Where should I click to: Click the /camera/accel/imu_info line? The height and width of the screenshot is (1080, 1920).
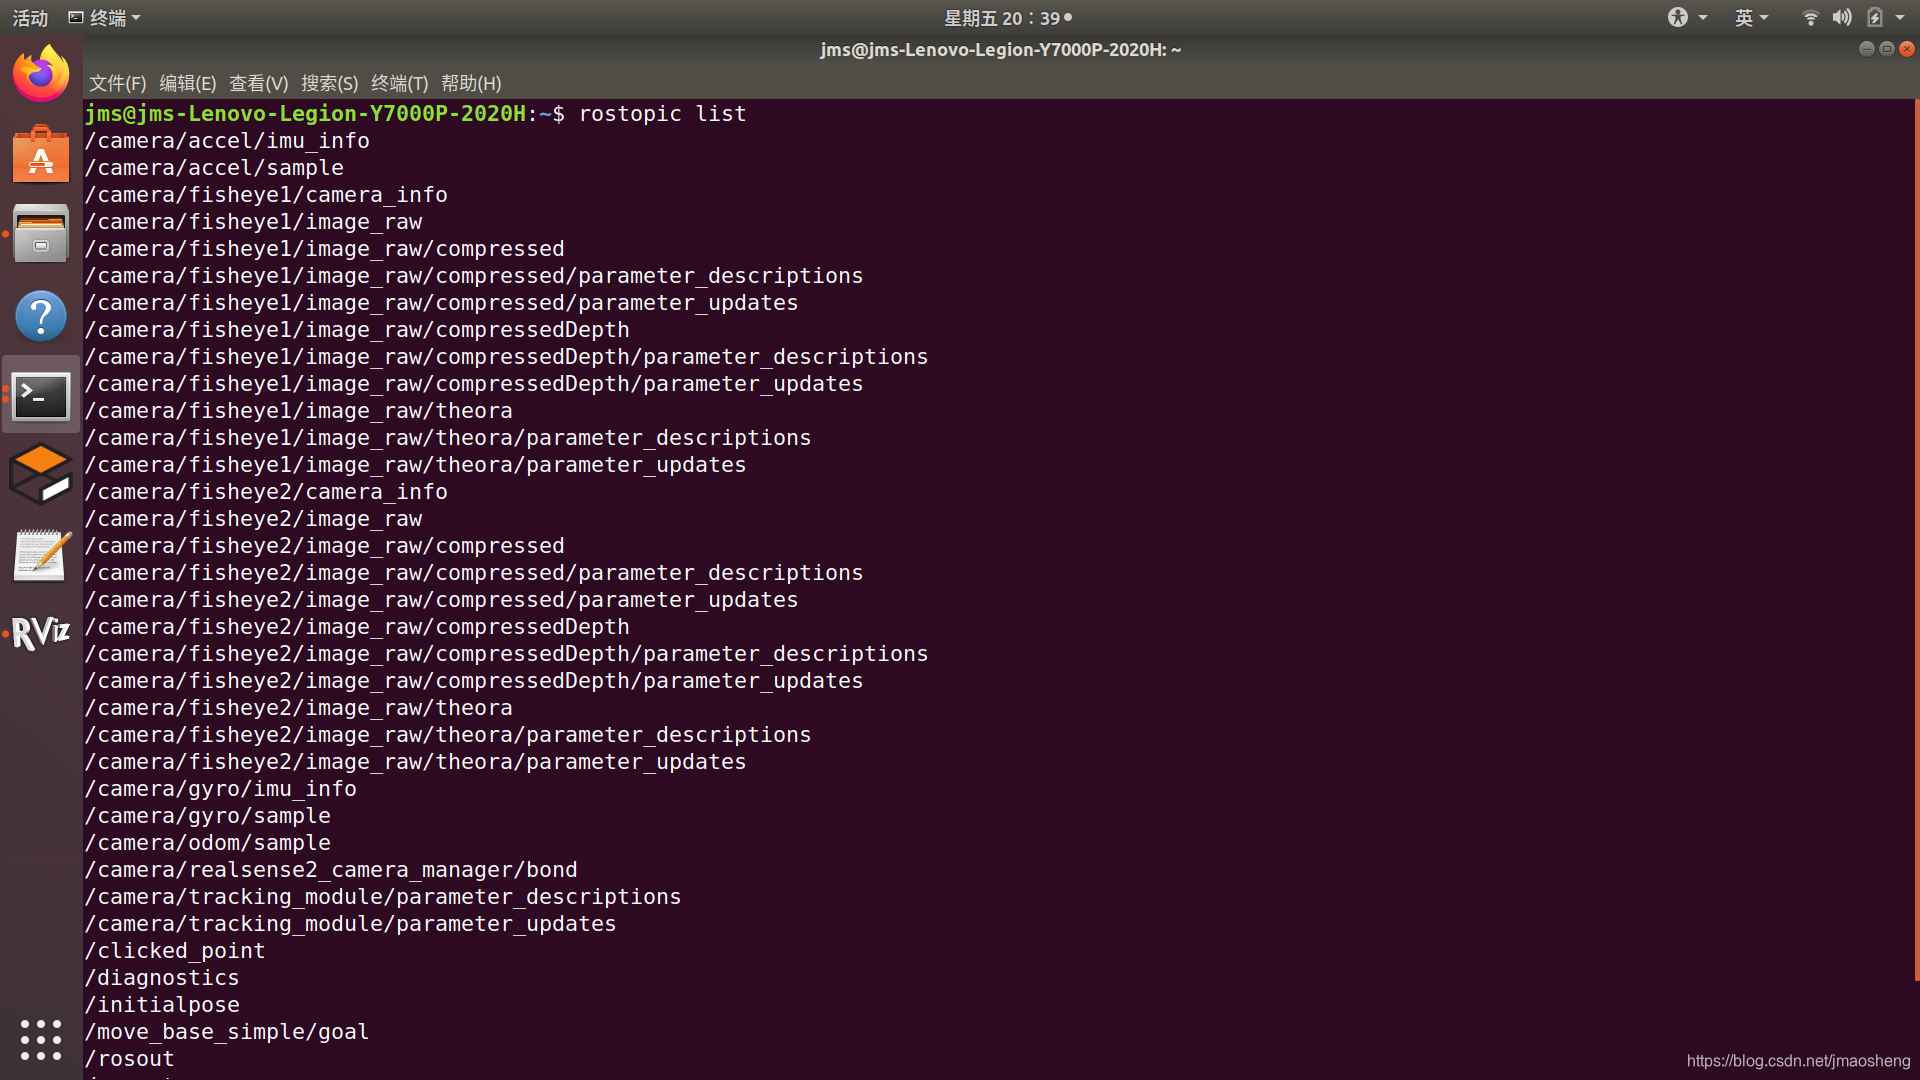point(227,140)
